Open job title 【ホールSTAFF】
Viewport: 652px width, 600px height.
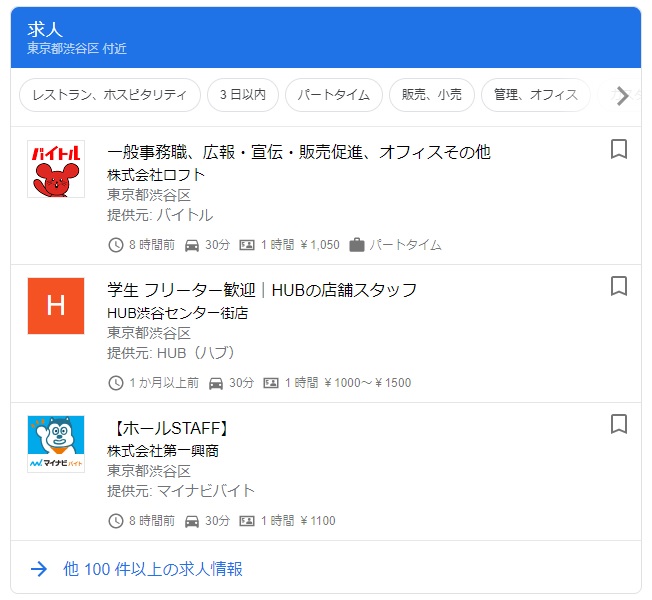point(170,428)
